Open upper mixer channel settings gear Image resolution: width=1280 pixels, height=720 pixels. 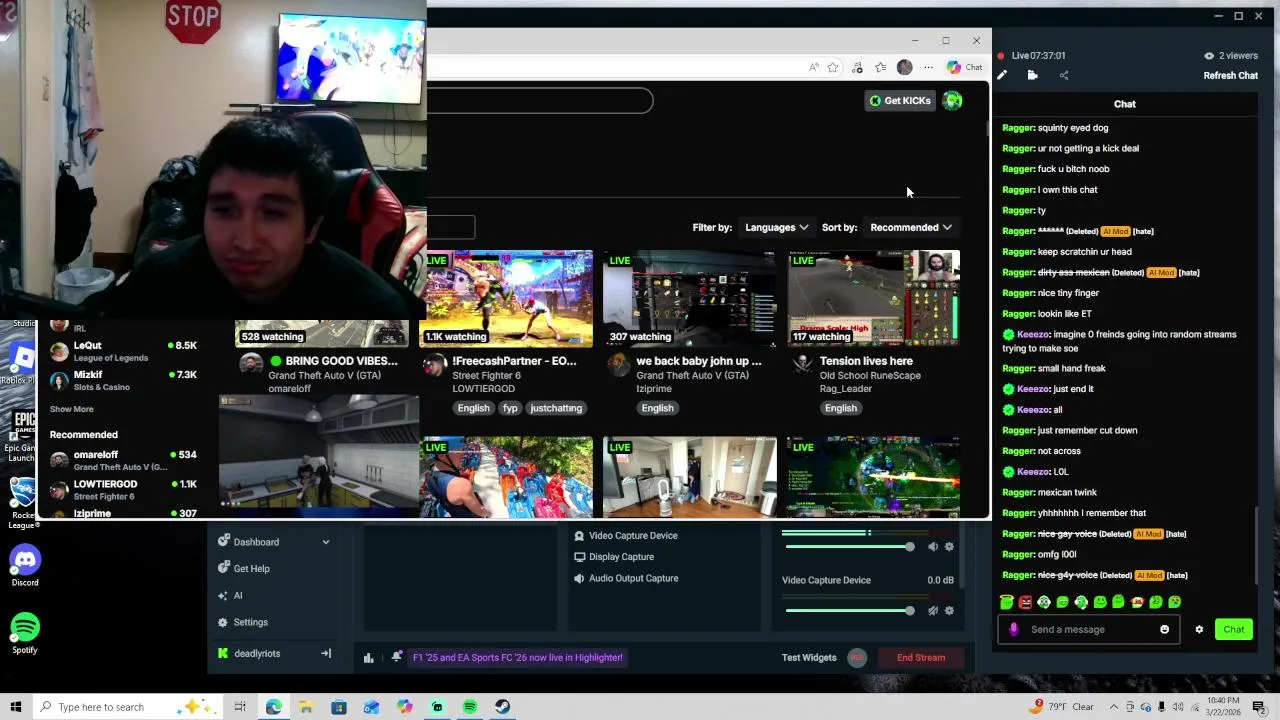(x=949, y=546)
